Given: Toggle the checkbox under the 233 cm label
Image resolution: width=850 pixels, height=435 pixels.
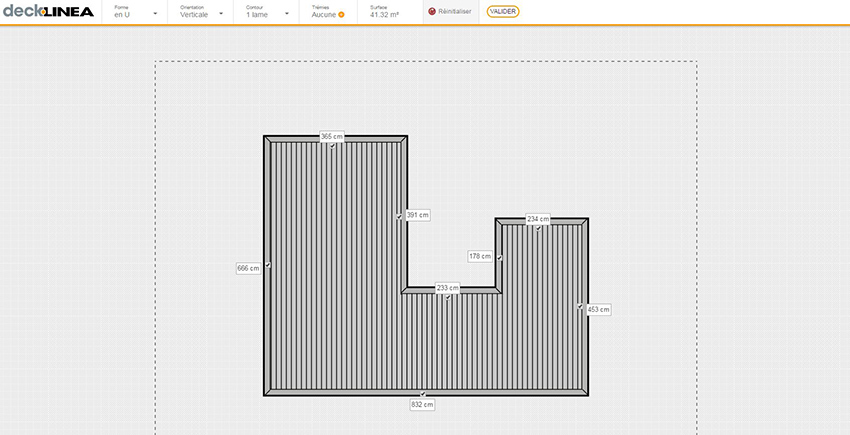Looking at the screenshot, I should (448, 297).
